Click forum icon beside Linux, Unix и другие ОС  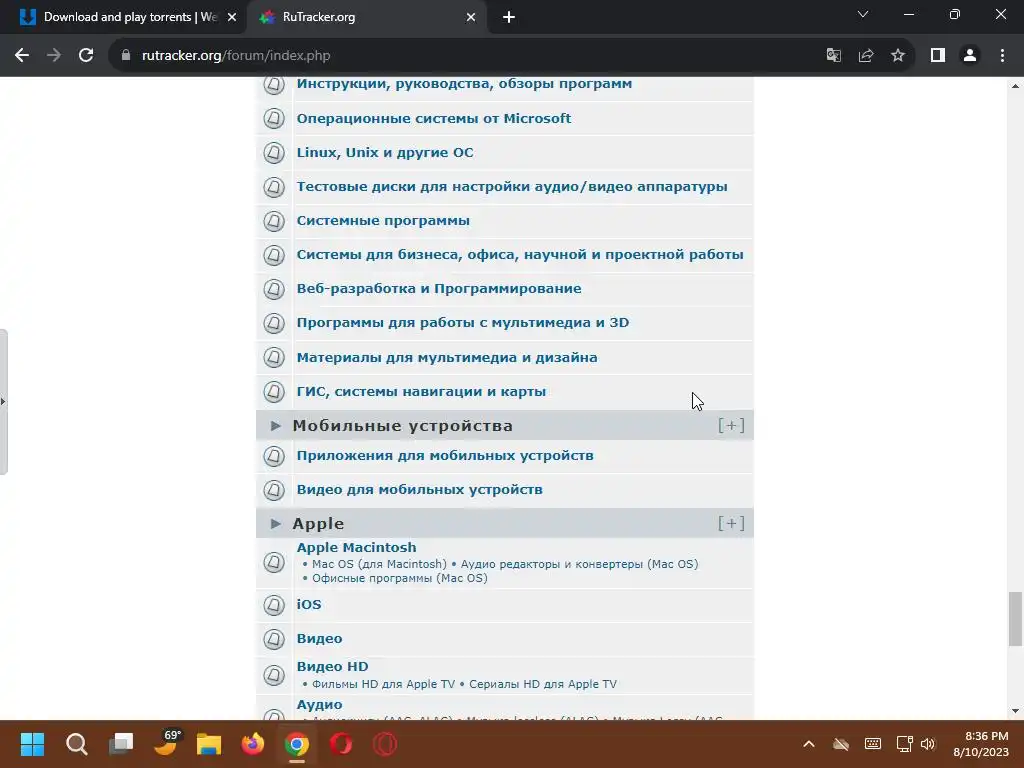pyautogui.click(x=274, y=153)
